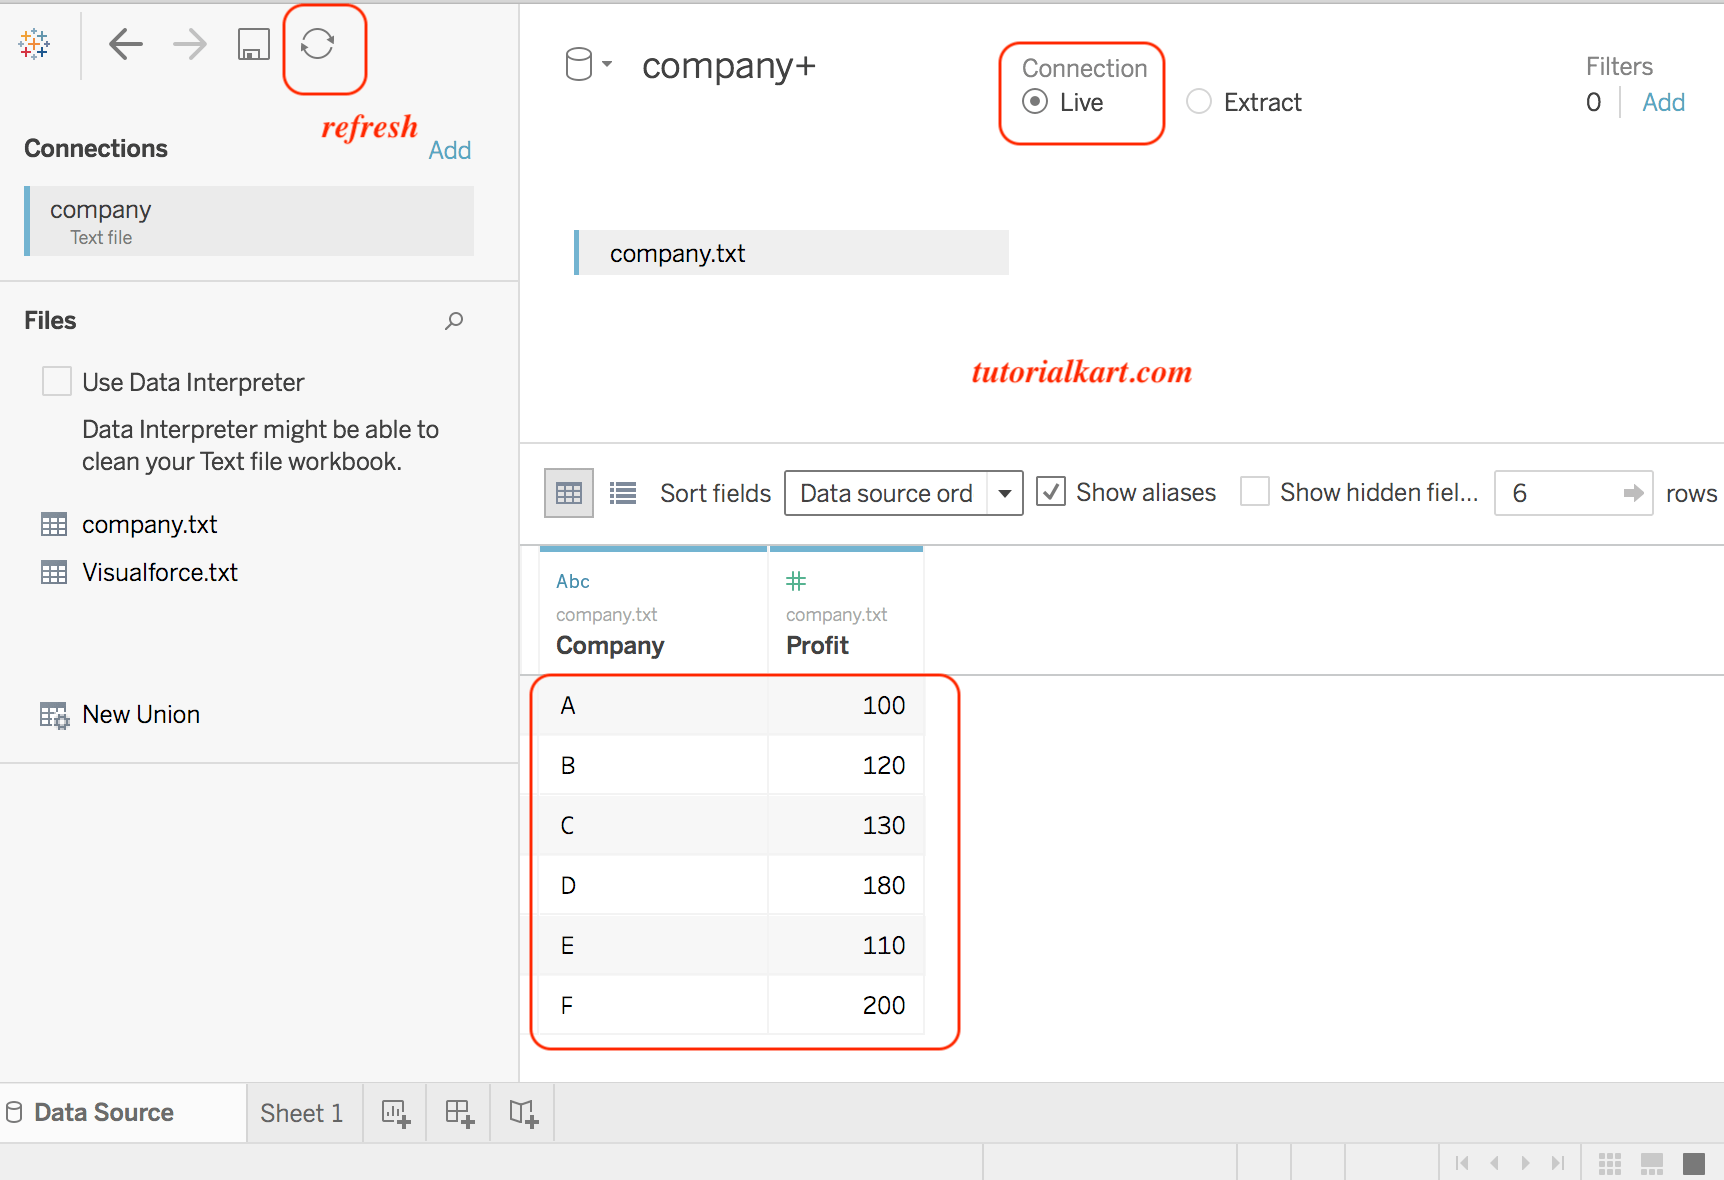Add a filter using the Filters Add link

[1662, 101]
